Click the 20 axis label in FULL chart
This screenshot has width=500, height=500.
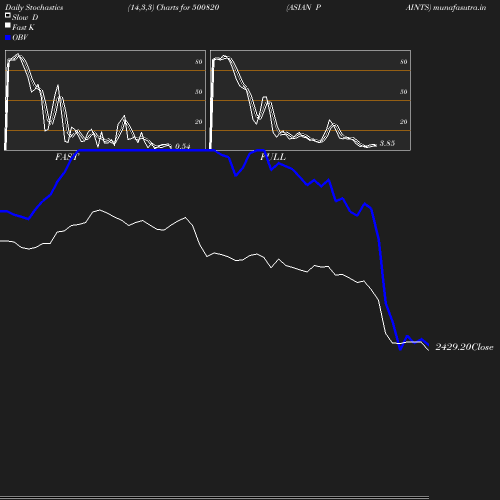point(404,122)
